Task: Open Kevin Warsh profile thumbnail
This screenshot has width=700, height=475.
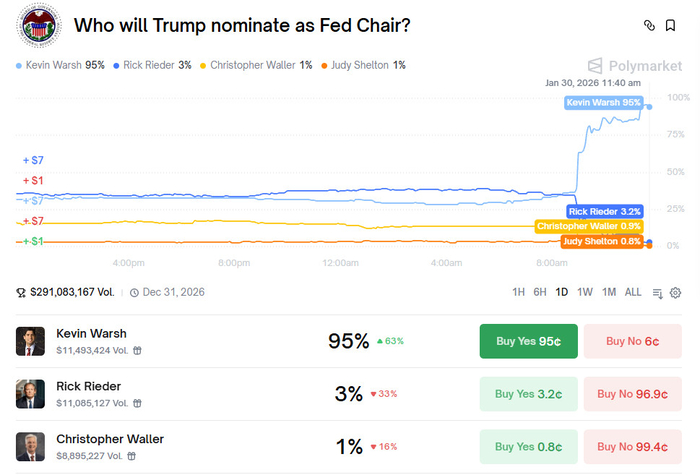Action: (x=30, y=341)
